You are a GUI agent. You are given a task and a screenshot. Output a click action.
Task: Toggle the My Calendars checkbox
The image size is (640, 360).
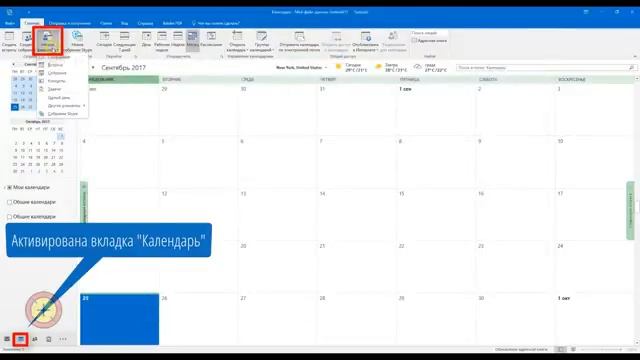tap(9, 187)
